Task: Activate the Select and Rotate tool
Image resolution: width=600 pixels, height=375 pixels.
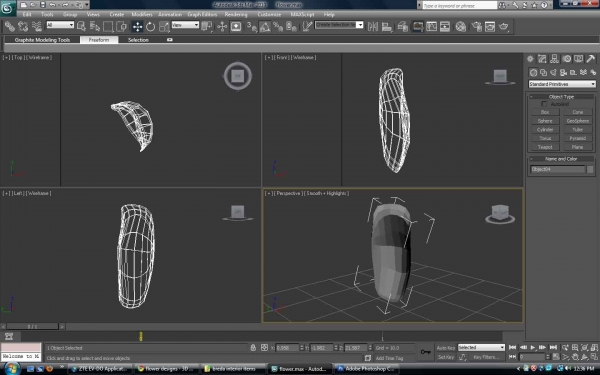Action: click(x=150, y=26)
